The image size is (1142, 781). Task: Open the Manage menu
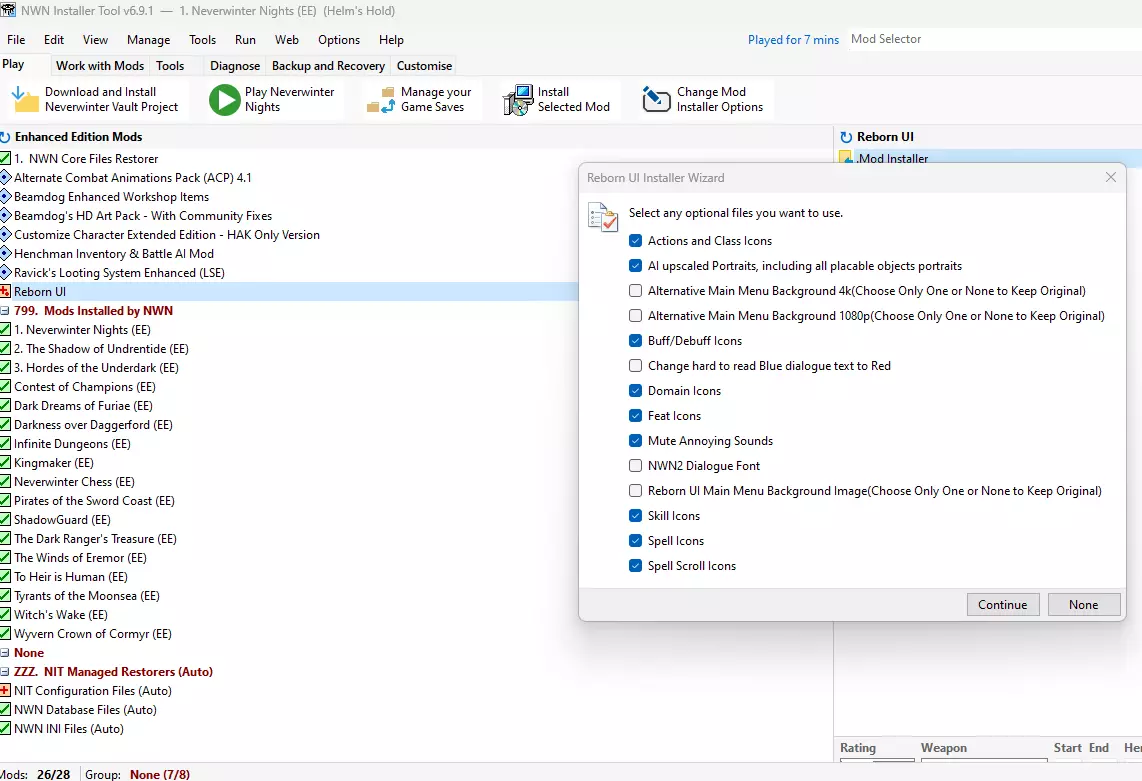(148, 40)
